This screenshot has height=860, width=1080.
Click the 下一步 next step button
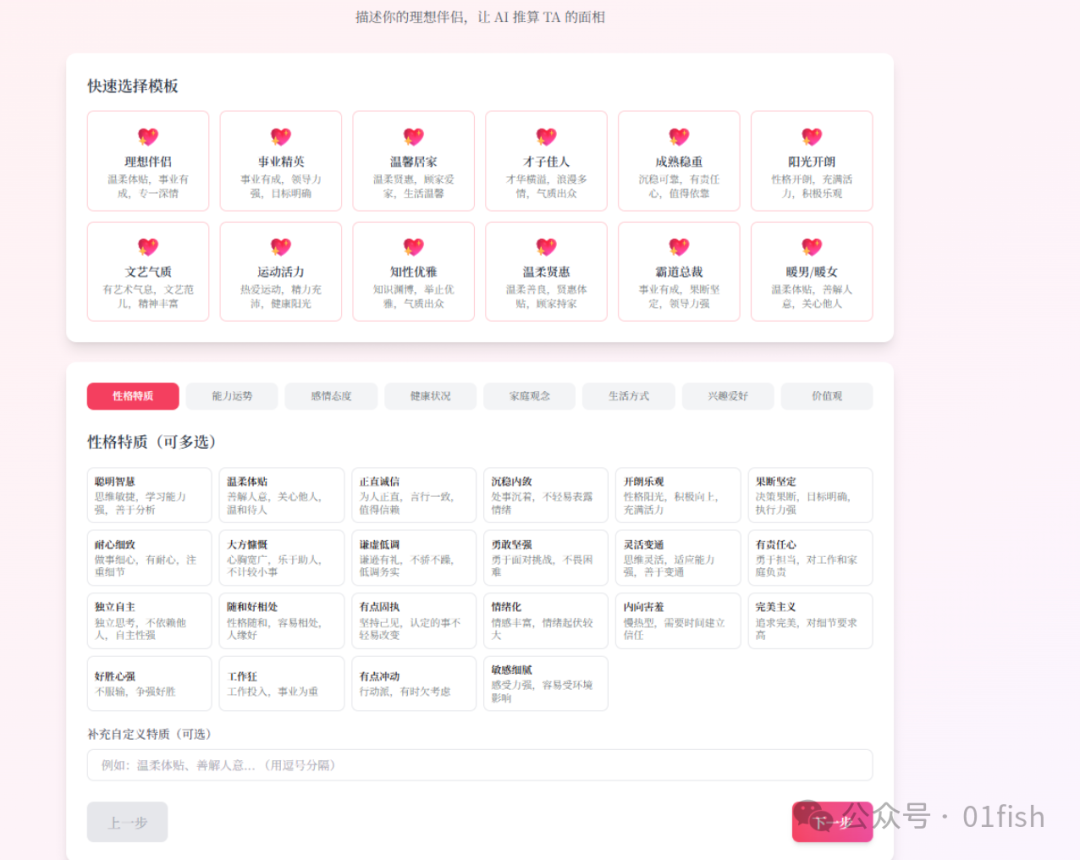832,822
